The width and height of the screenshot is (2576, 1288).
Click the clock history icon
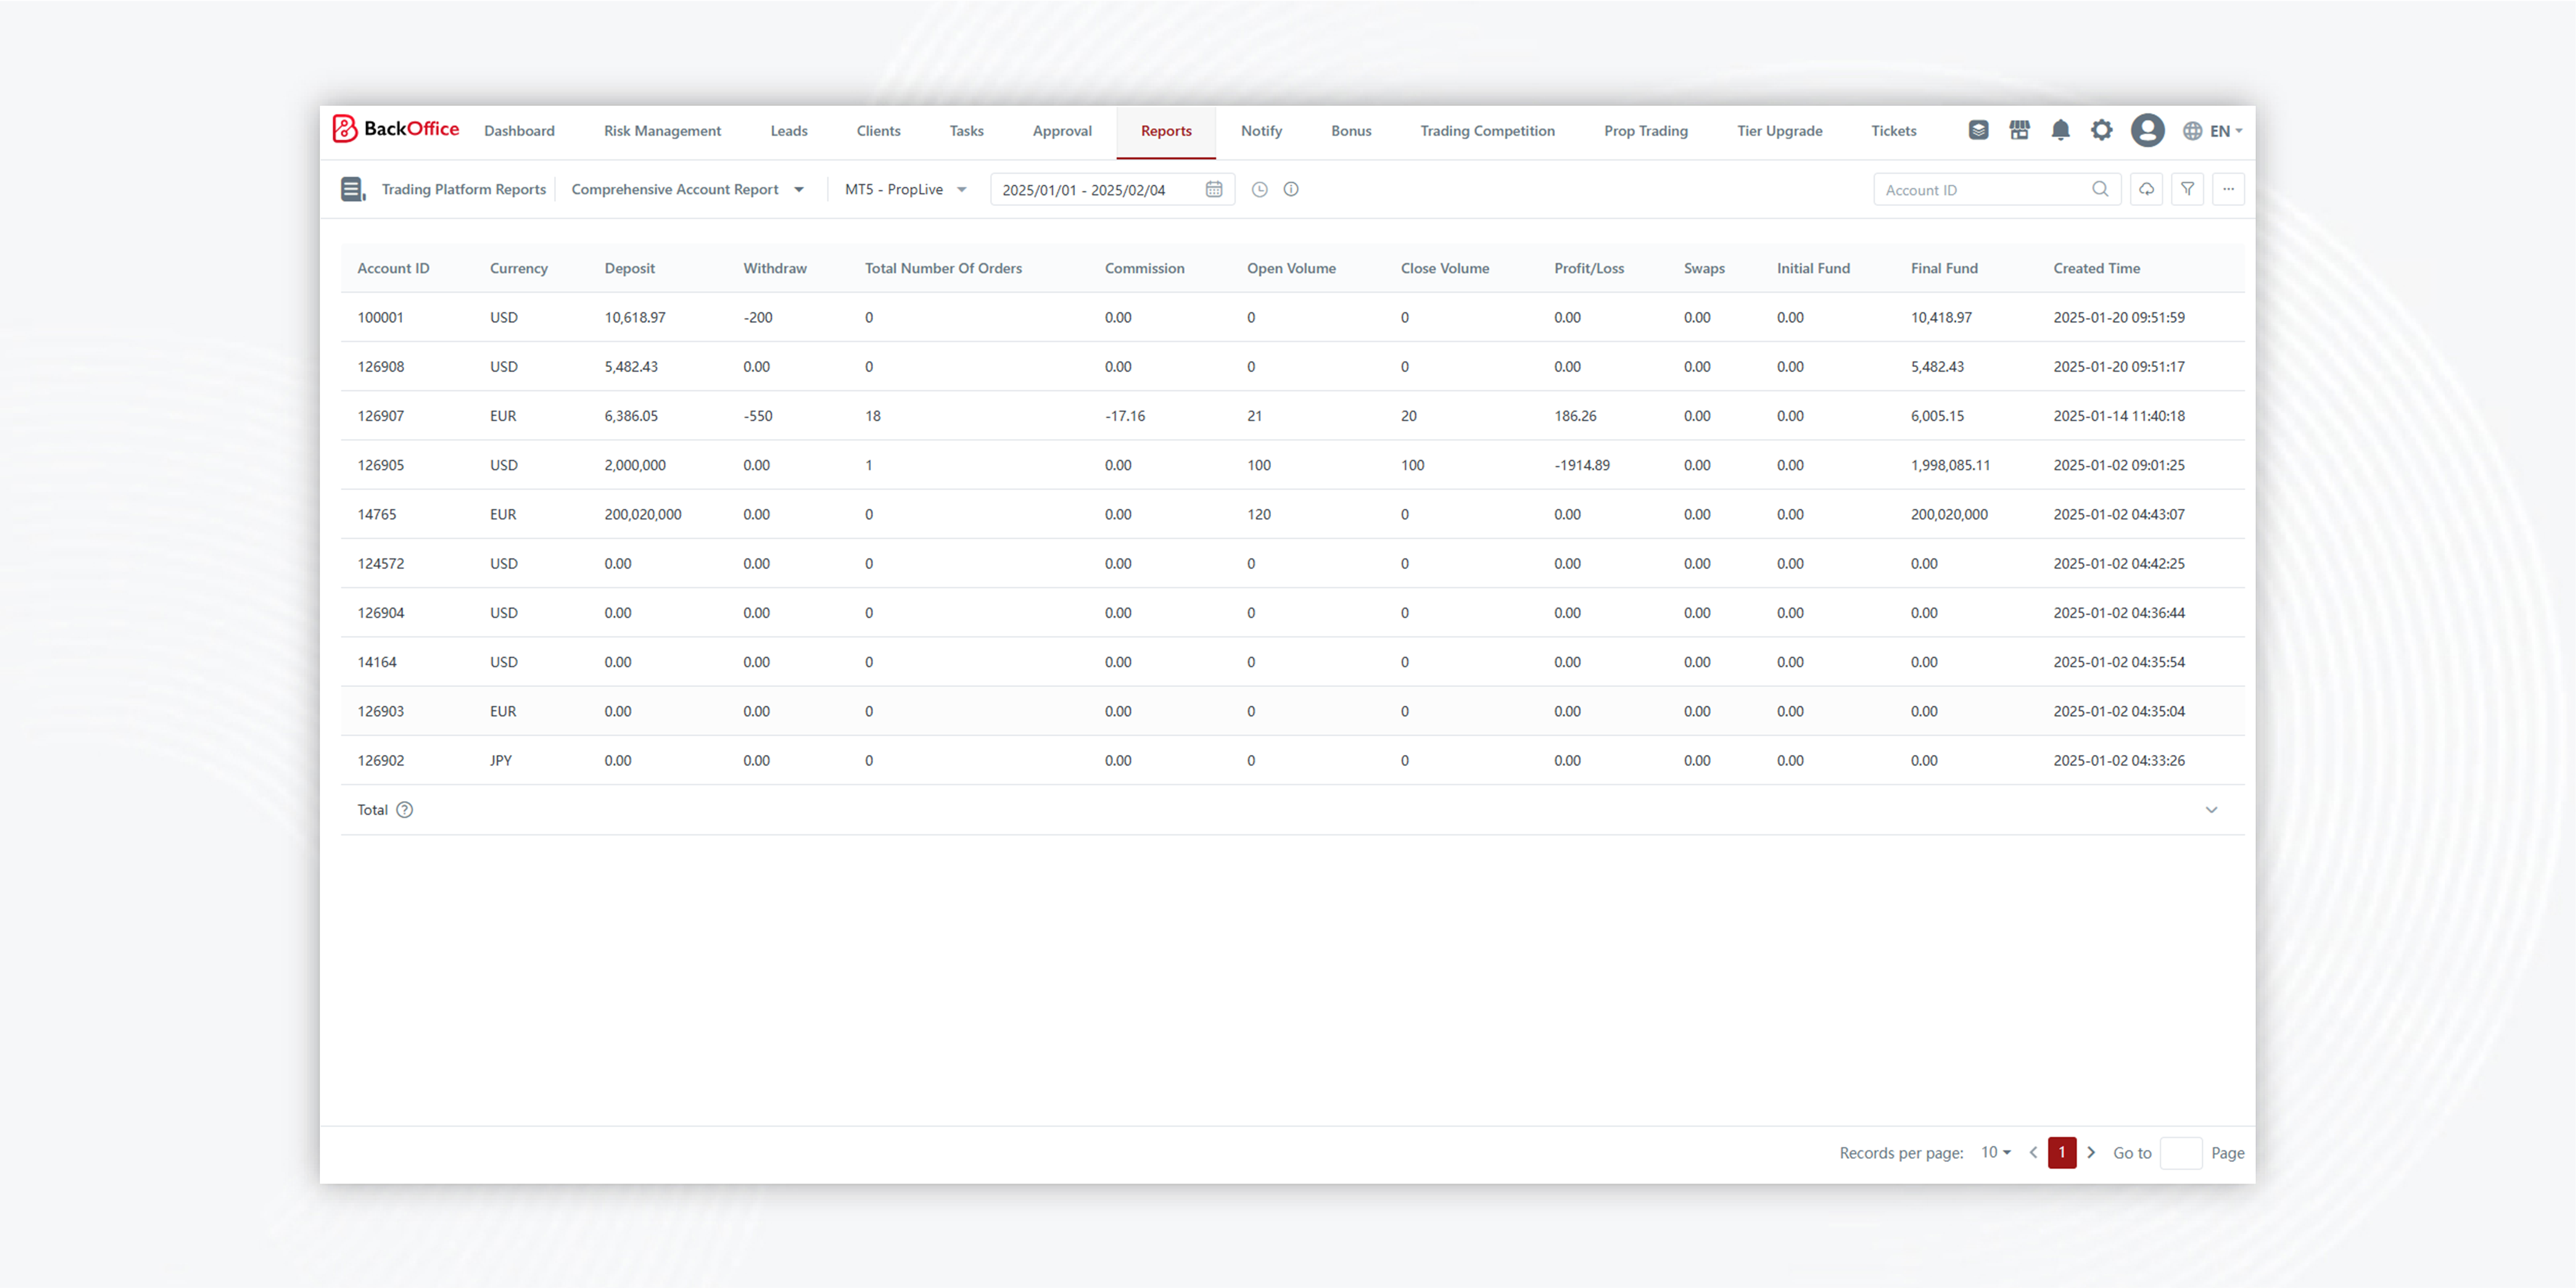(x=1260, y=189)
